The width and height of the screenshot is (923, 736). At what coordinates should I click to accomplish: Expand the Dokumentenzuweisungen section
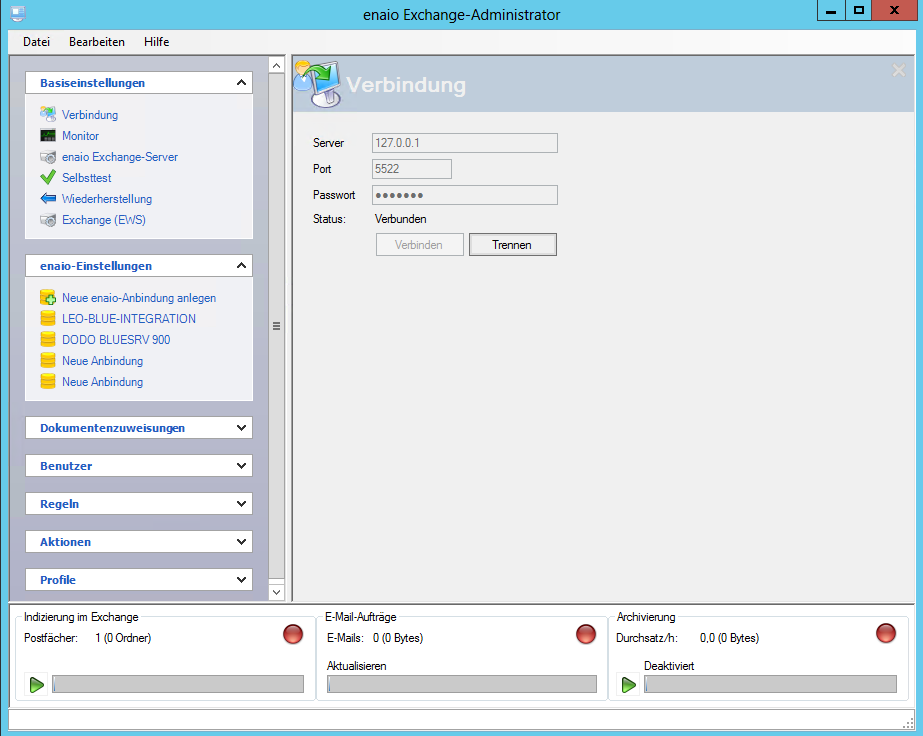pos(241,428)
